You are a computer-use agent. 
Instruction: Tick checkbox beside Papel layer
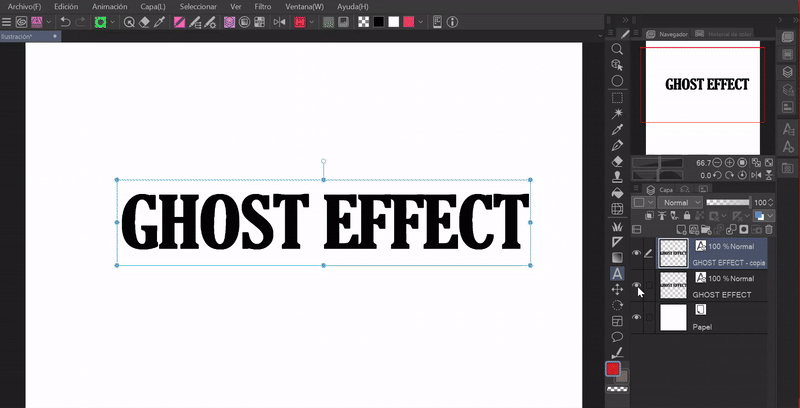click(x=649, y=317)
